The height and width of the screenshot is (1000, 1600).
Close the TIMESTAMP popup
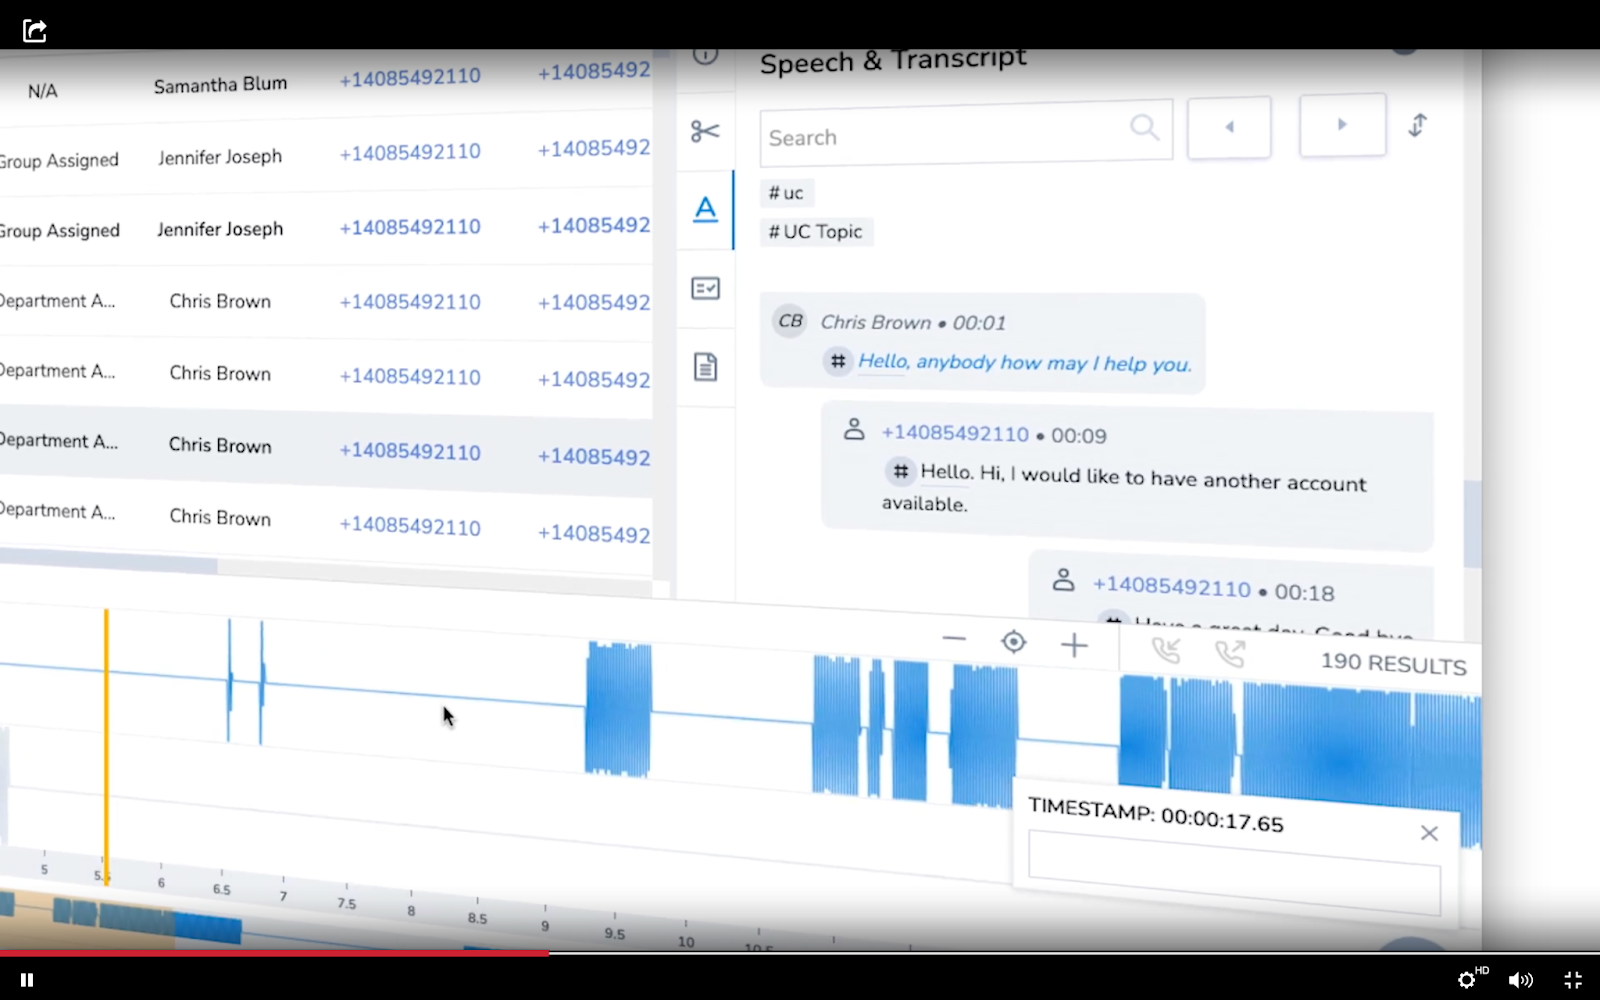[1429, 833]
